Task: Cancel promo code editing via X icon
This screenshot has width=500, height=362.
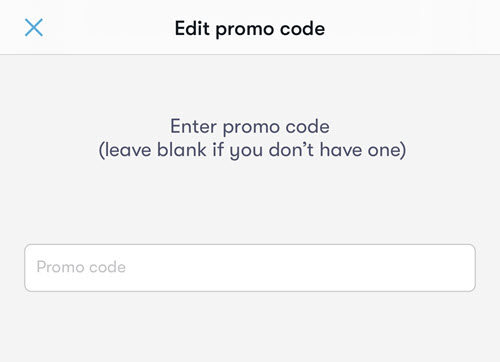Action: click(x=34, y=27)
